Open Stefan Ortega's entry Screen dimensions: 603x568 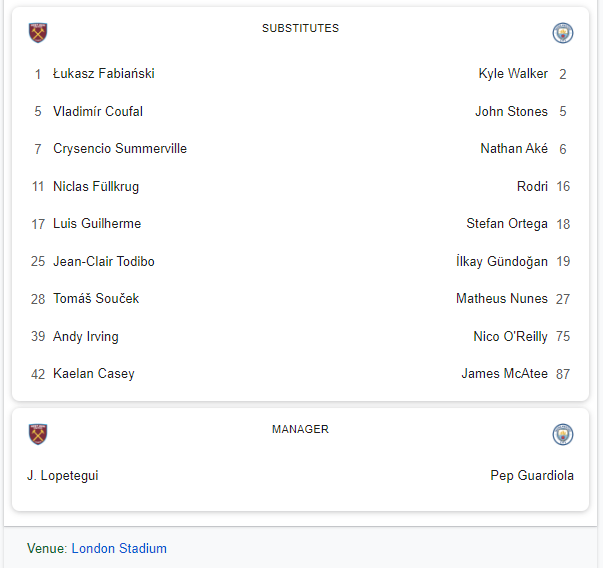click(506, 224)
